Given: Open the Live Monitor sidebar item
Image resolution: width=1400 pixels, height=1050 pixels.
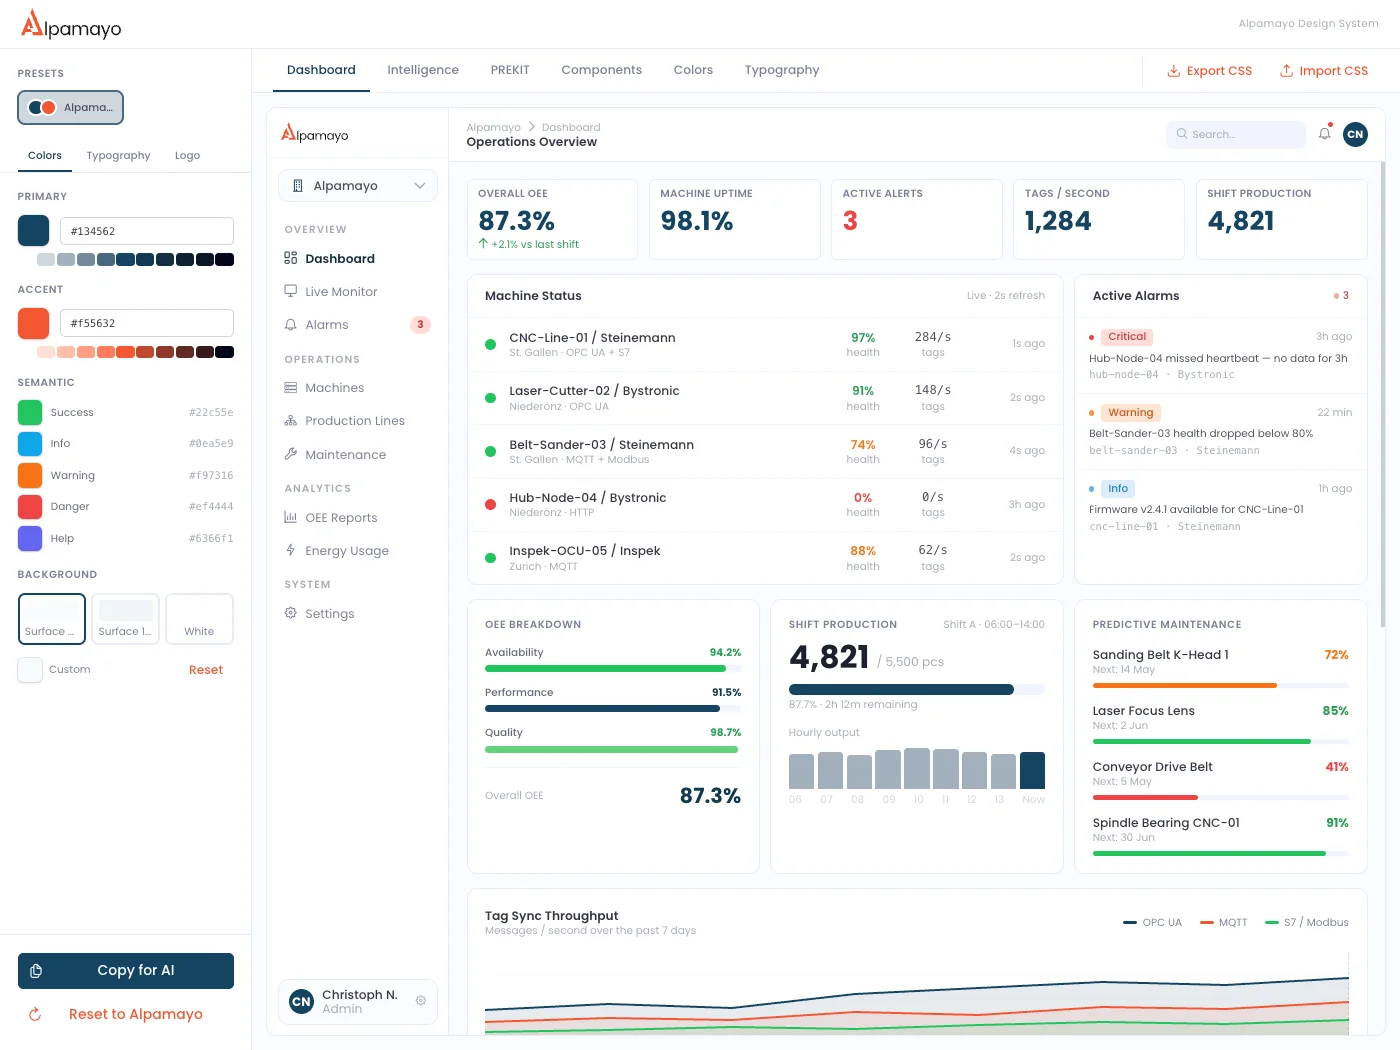Looking at the screenshot, I should coord(358,291).
